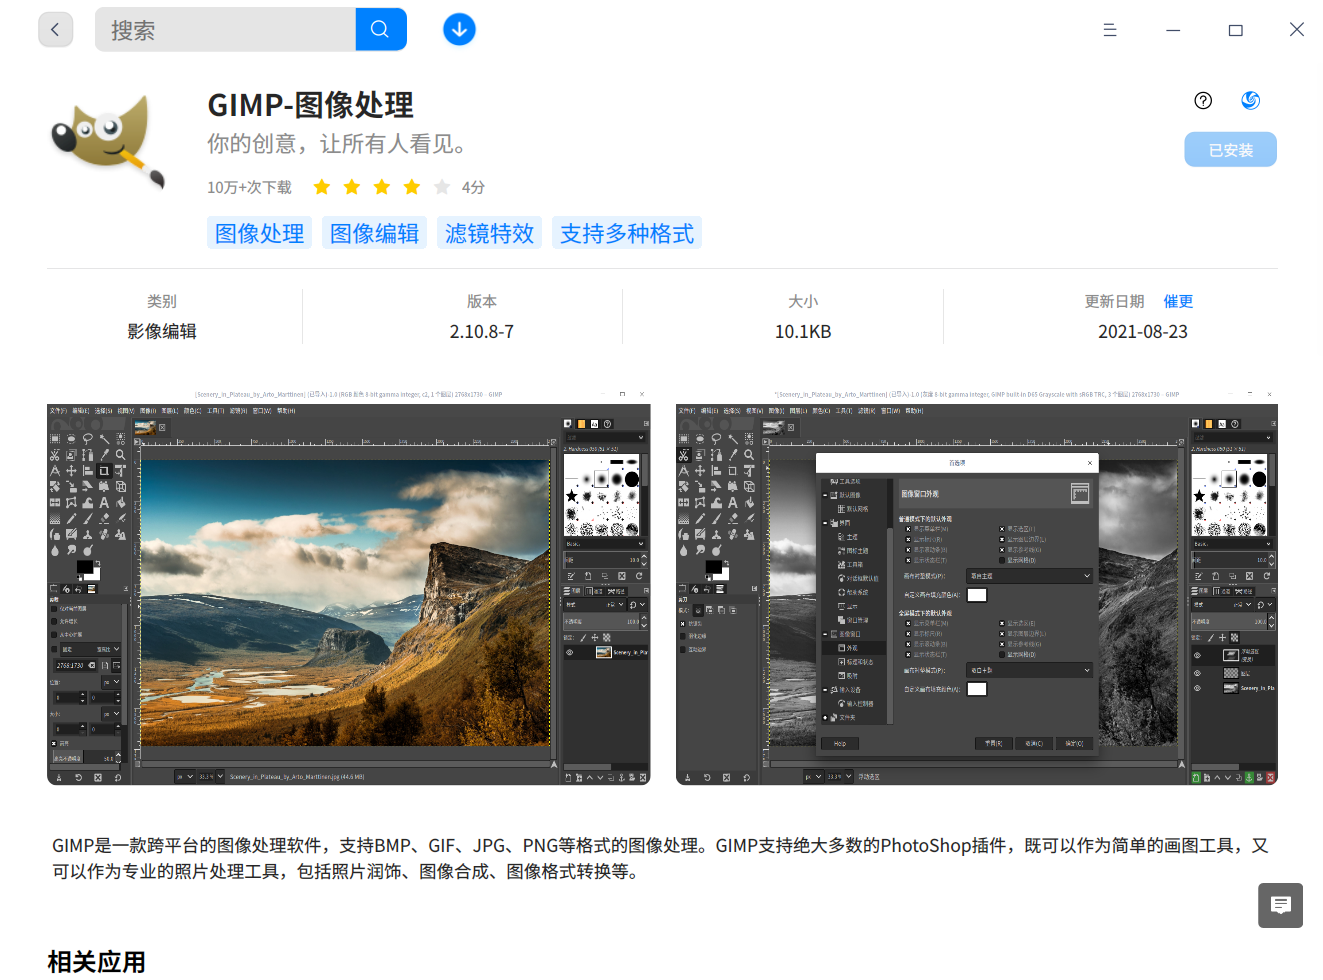
Task: Open the grayscale GIMP preferences screenshot
Action: pyautogui.click(x=977, y=589)
